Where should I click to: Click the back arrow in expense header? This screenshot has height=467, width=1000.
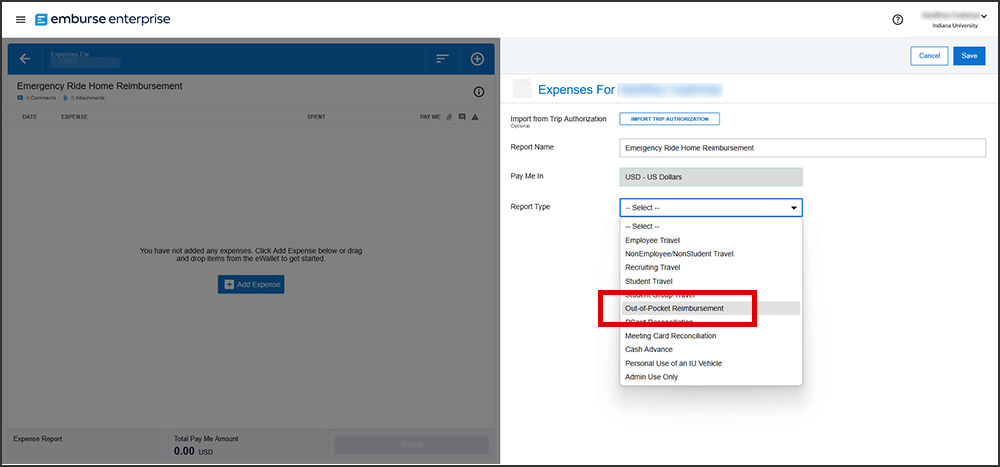pyautogui.click(x=25, y=59)
